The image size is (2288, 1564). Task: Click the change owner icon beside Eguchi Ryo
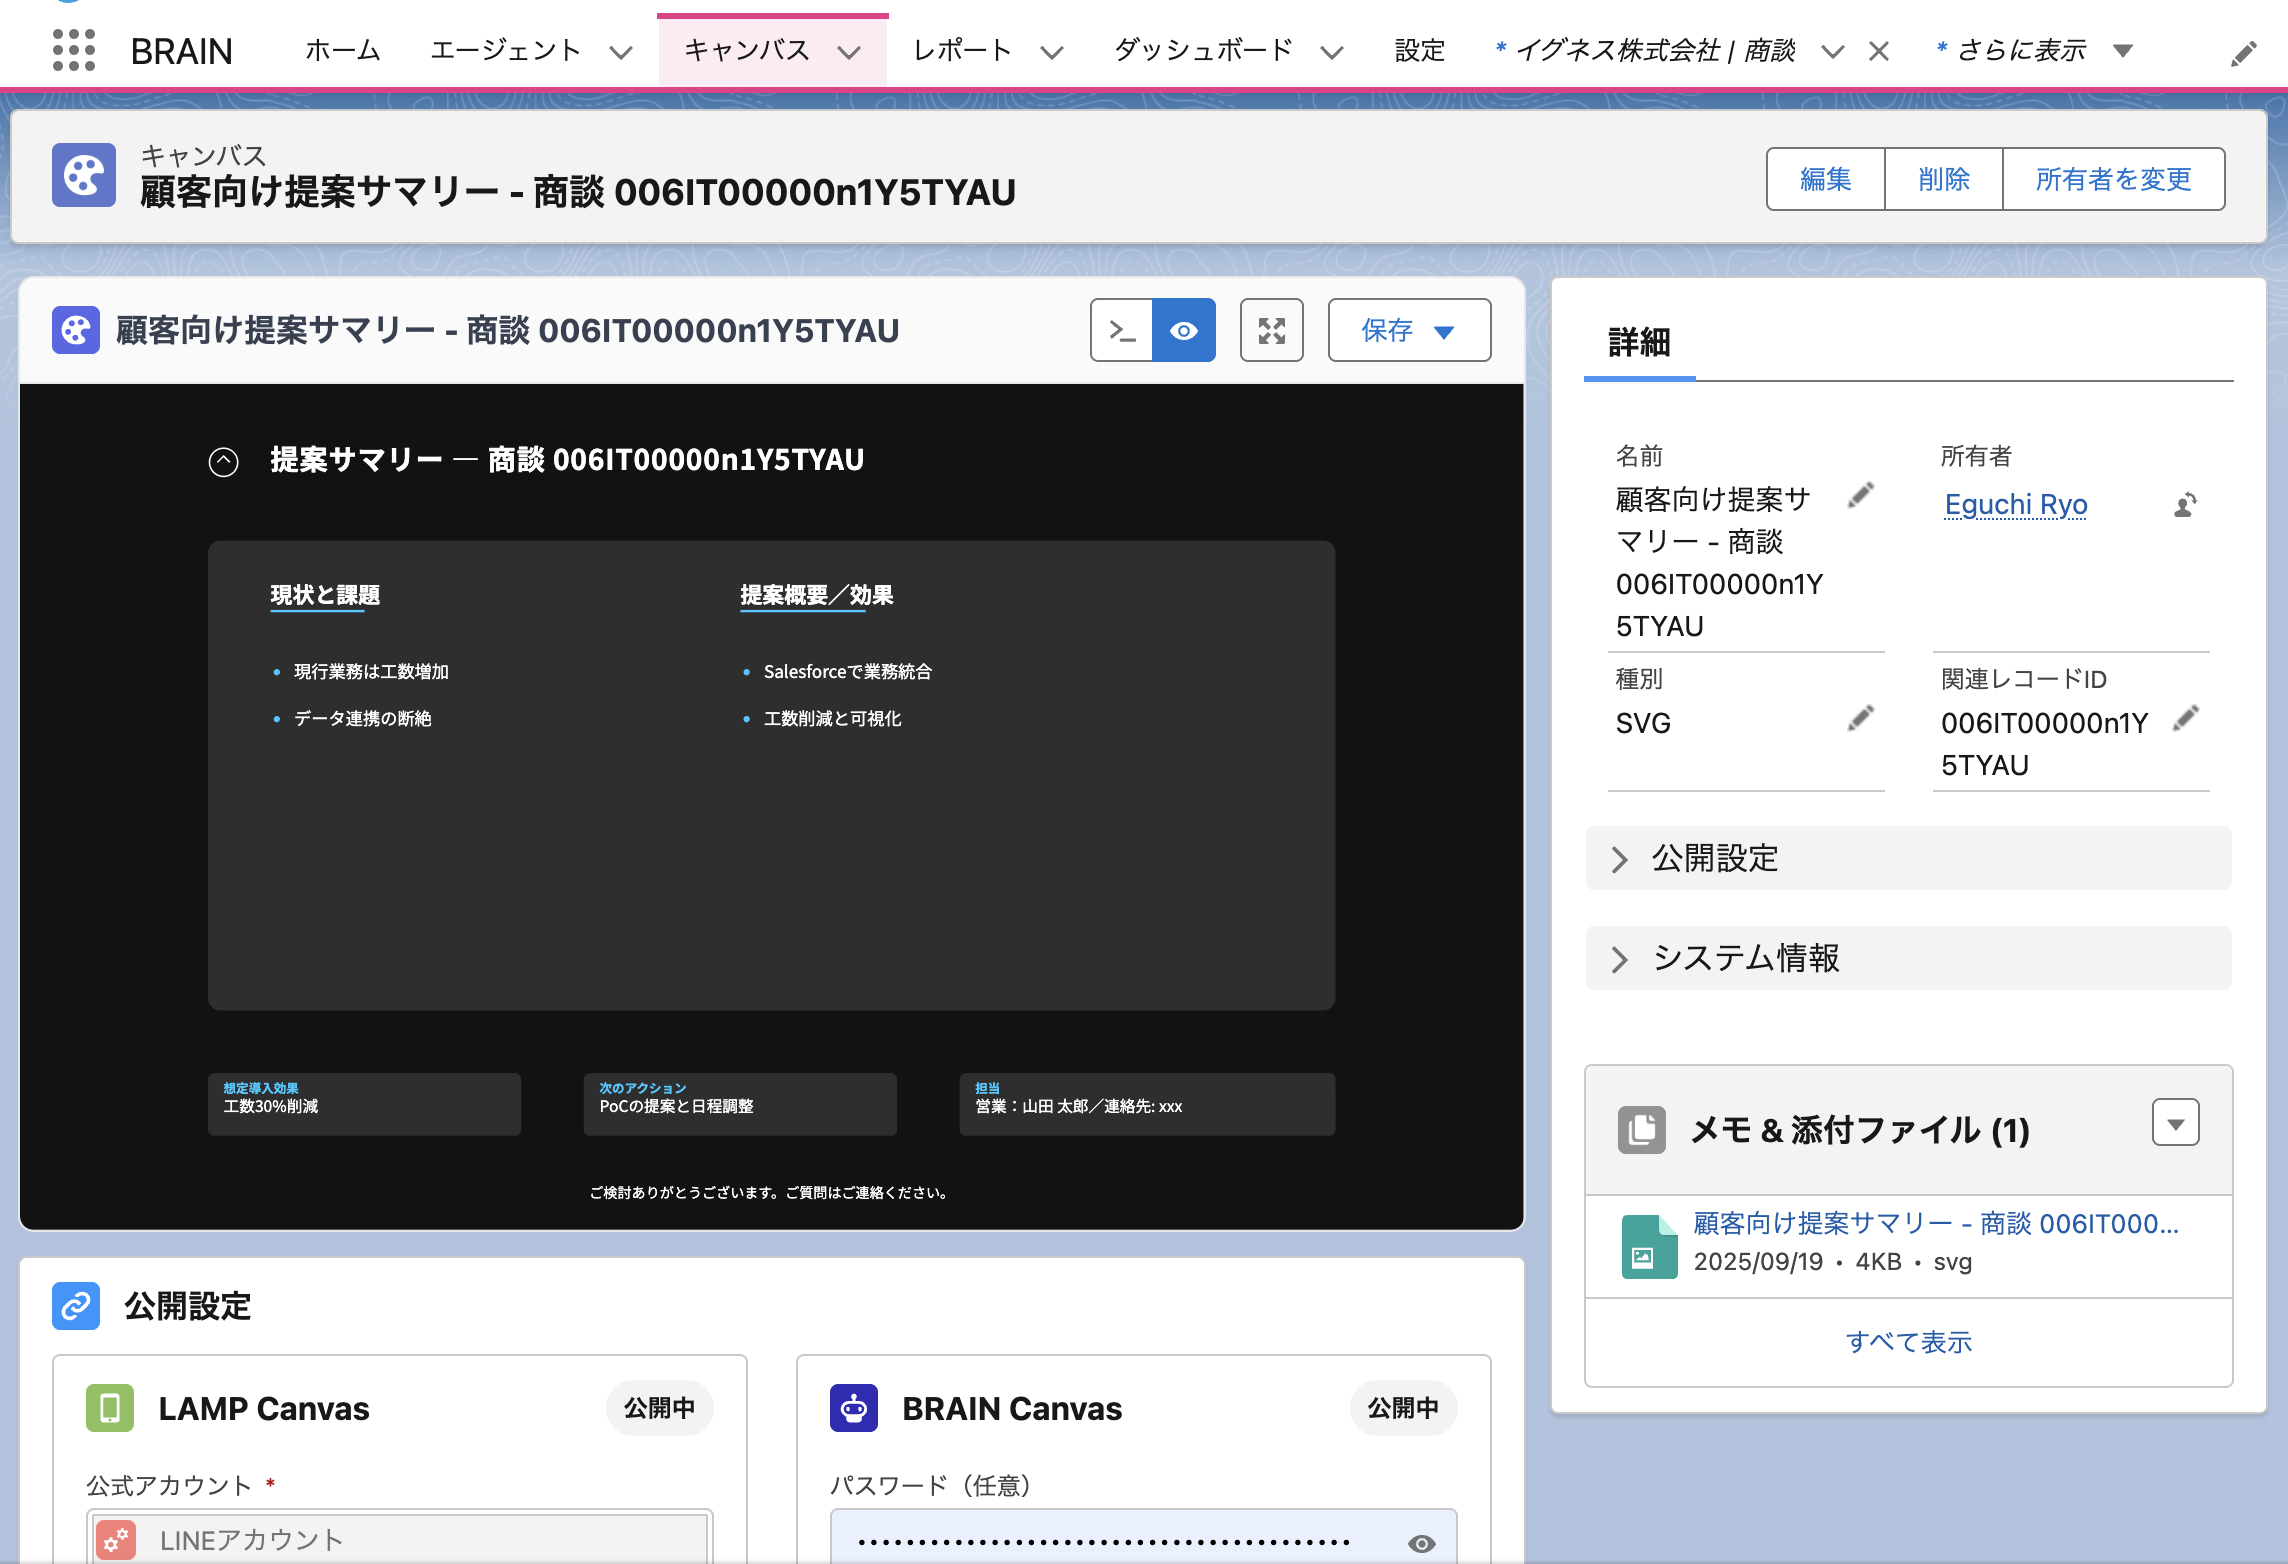point(2185,505)
